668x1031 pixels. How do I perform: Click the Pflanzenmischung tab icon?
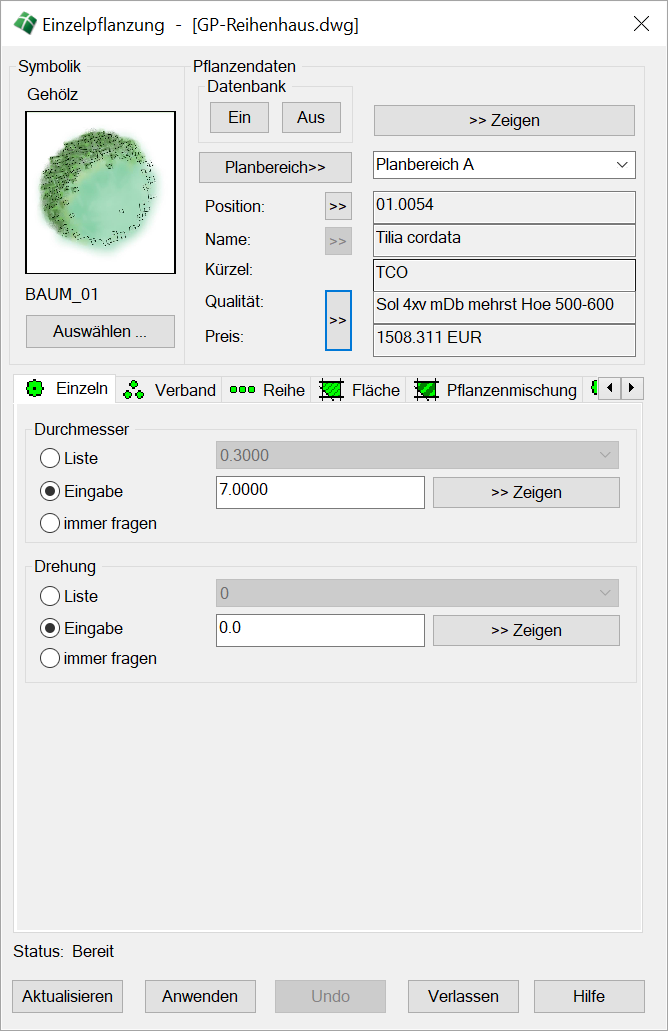(x=427, y=390)
